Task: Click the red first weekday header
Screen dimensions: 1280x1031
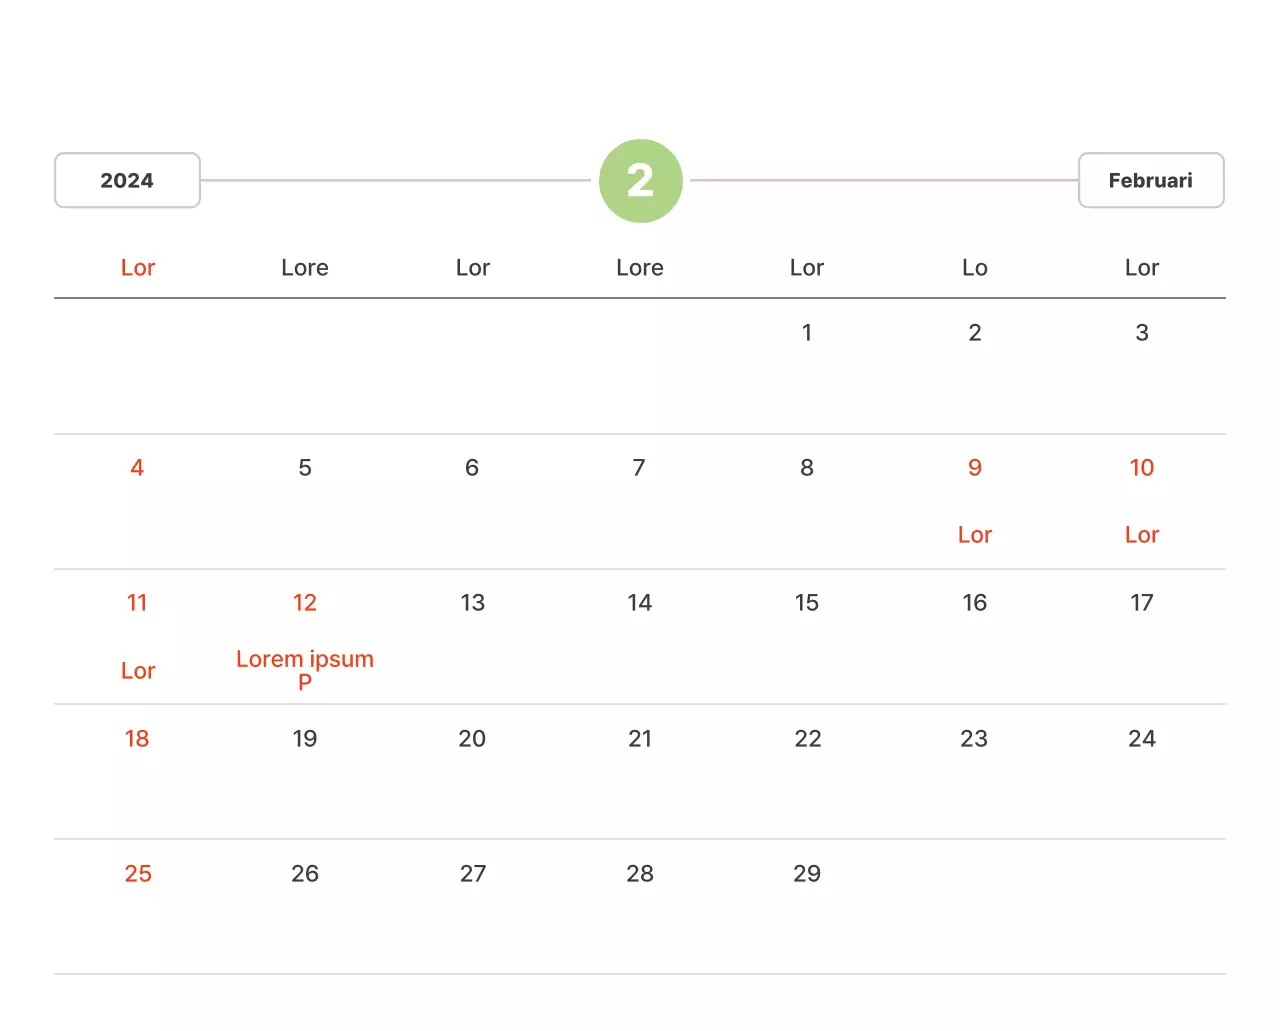Action: click(x=138, y=268)
